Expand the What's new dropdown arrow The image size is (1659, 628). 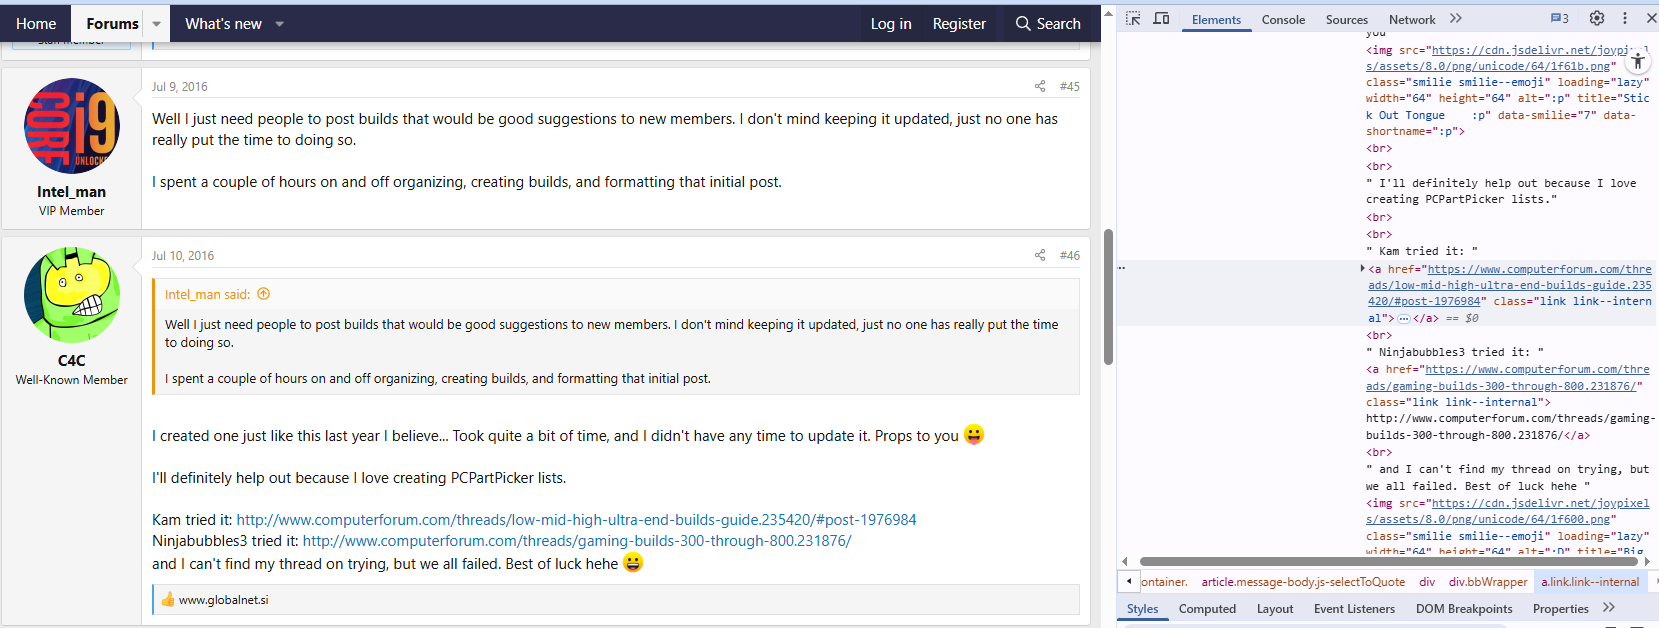280,24
